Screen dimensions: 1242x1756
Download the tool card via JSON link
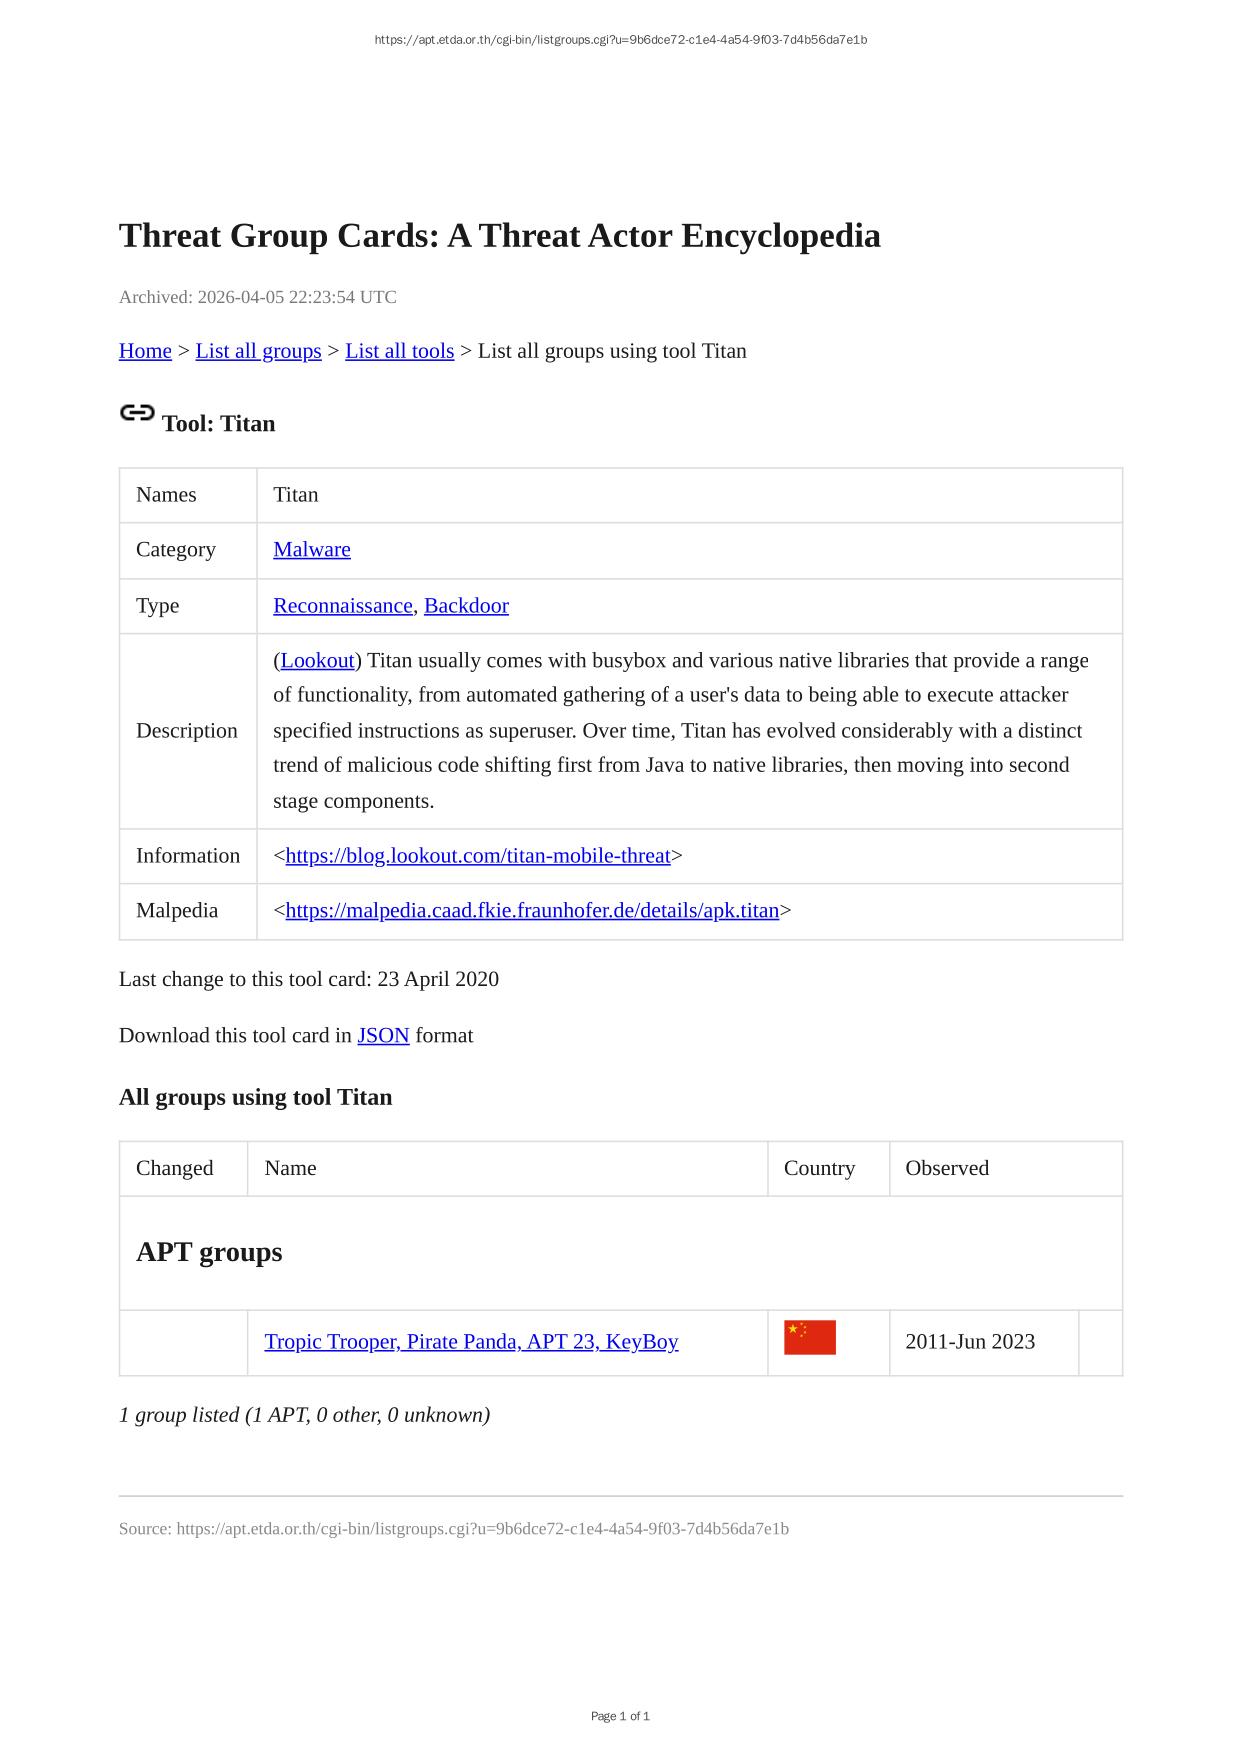point(383,1036)
